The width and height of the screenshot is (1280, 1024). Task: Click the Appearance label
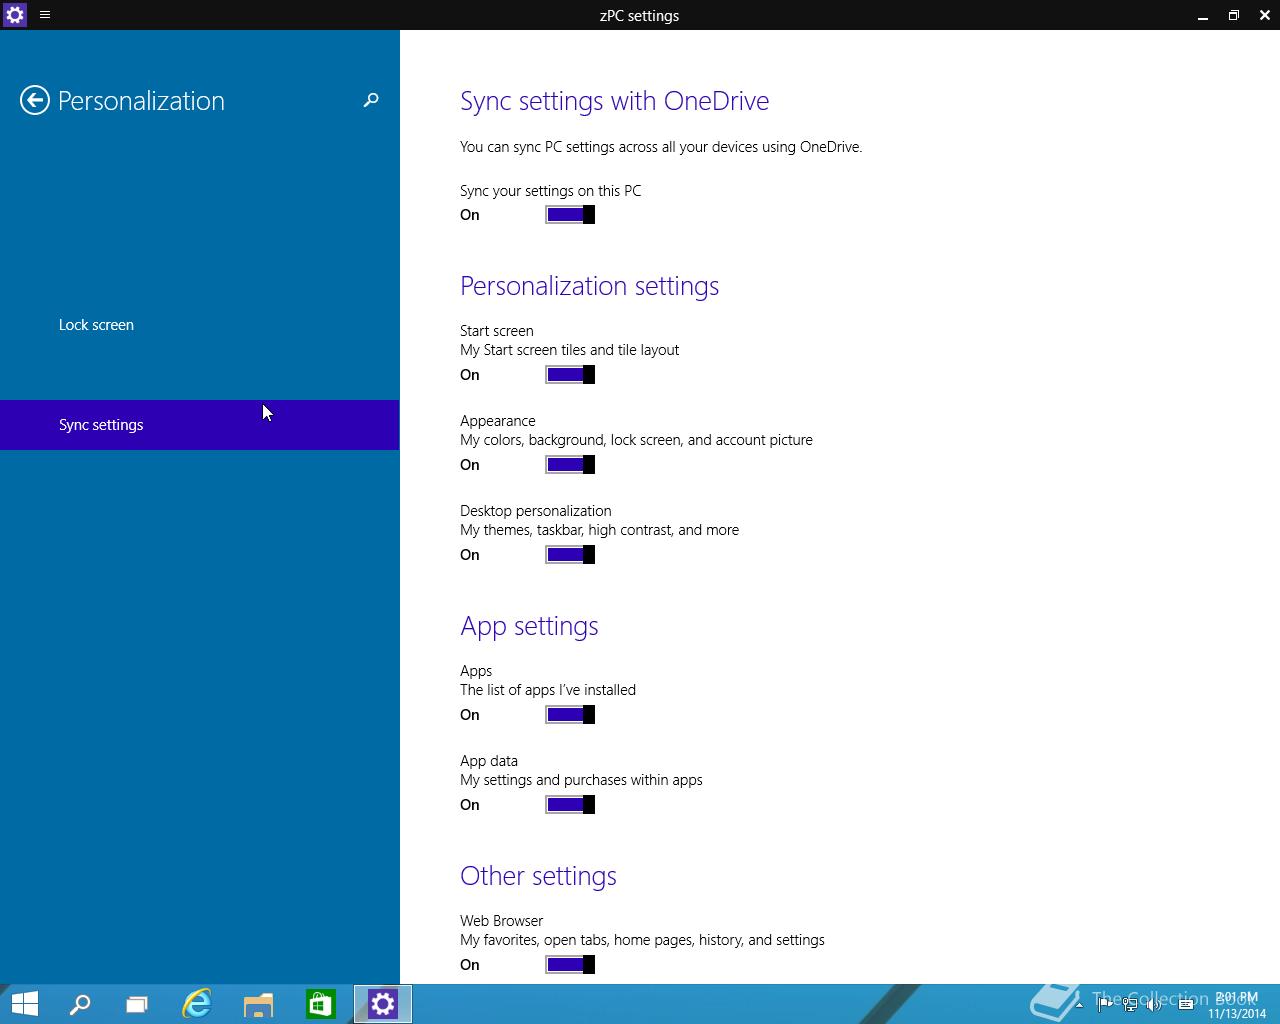point(497,421)
